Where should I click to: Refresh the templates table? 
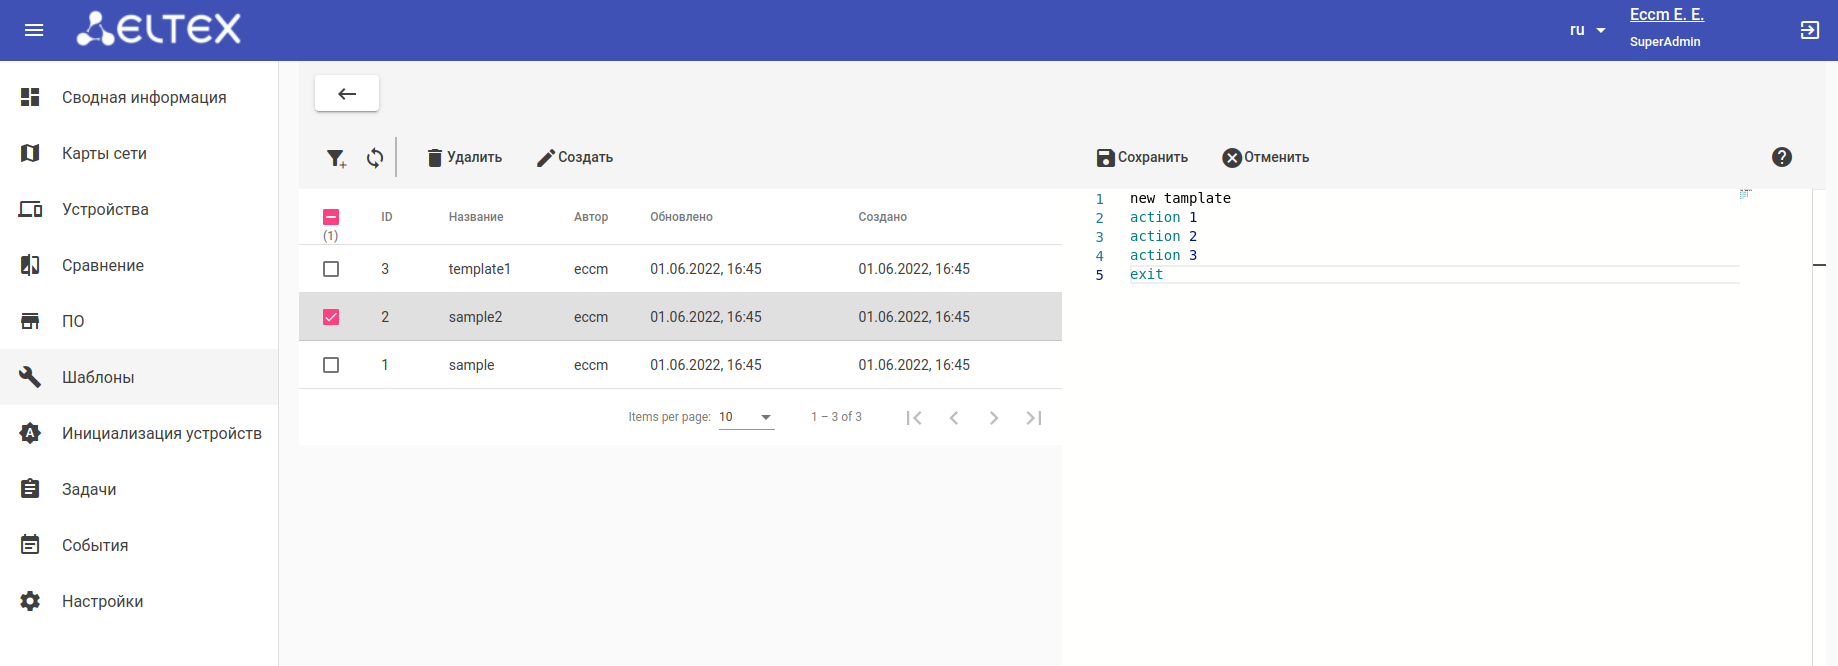point(375,158)
